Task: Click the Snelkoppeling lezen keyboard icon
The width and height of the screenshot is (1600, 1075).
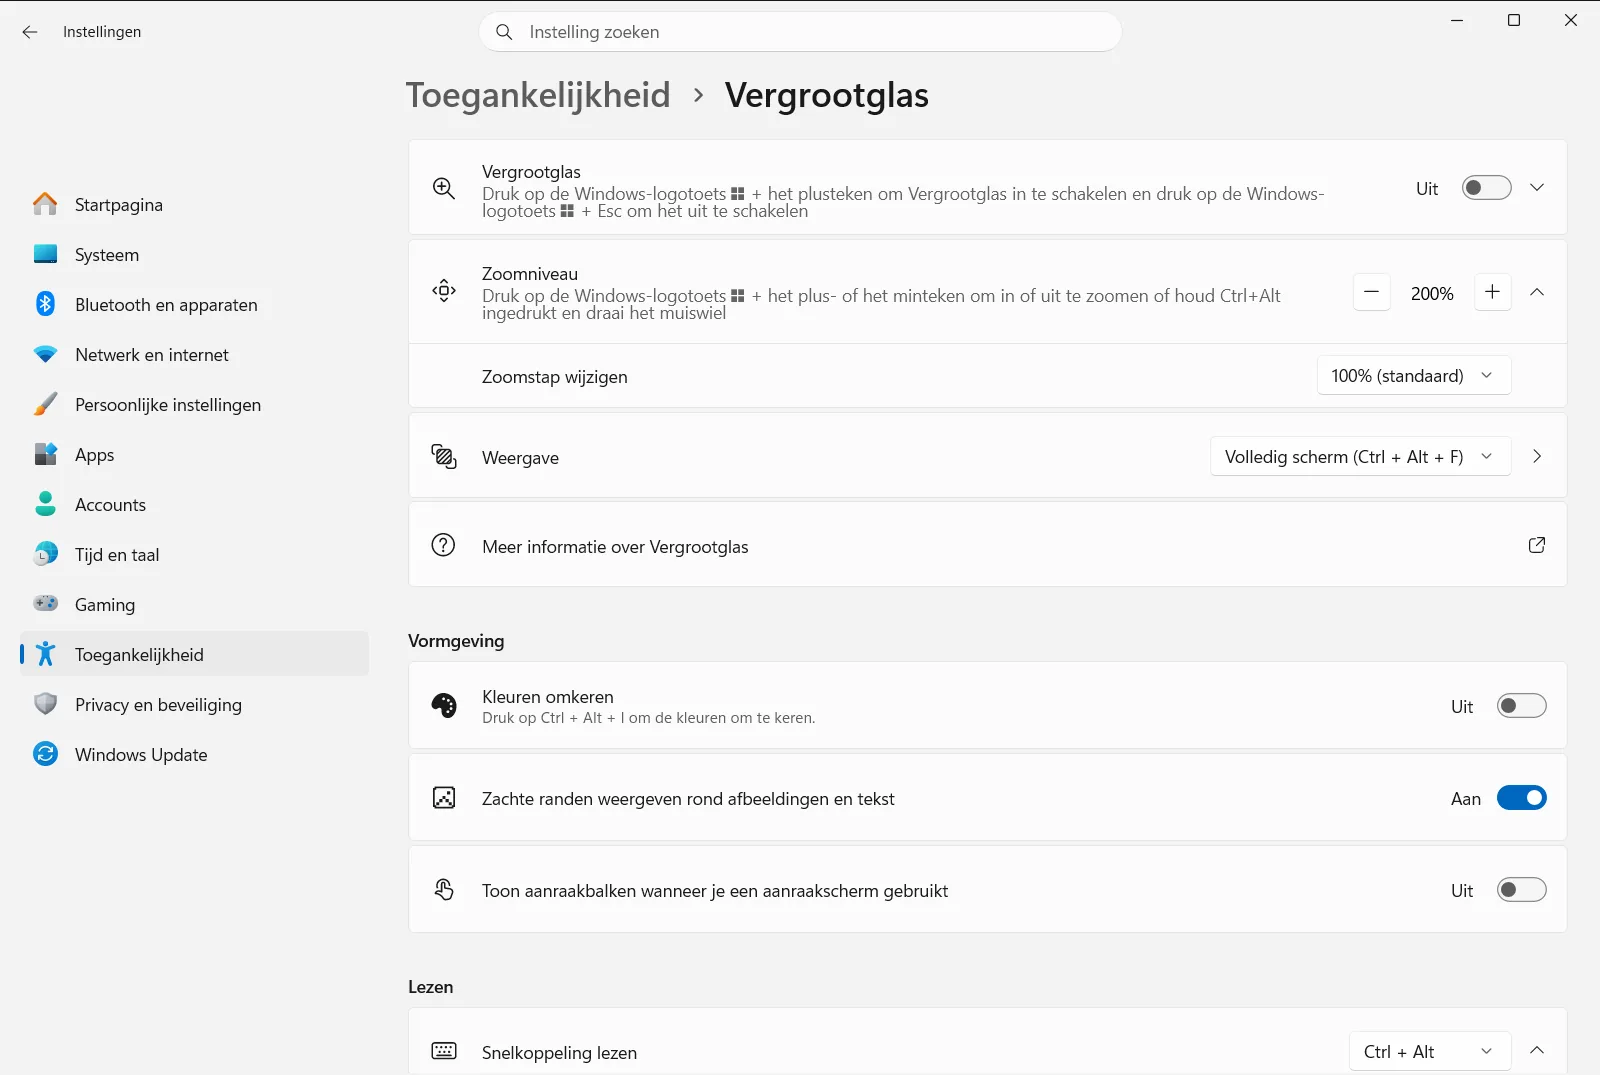Action: [444, 1051]
